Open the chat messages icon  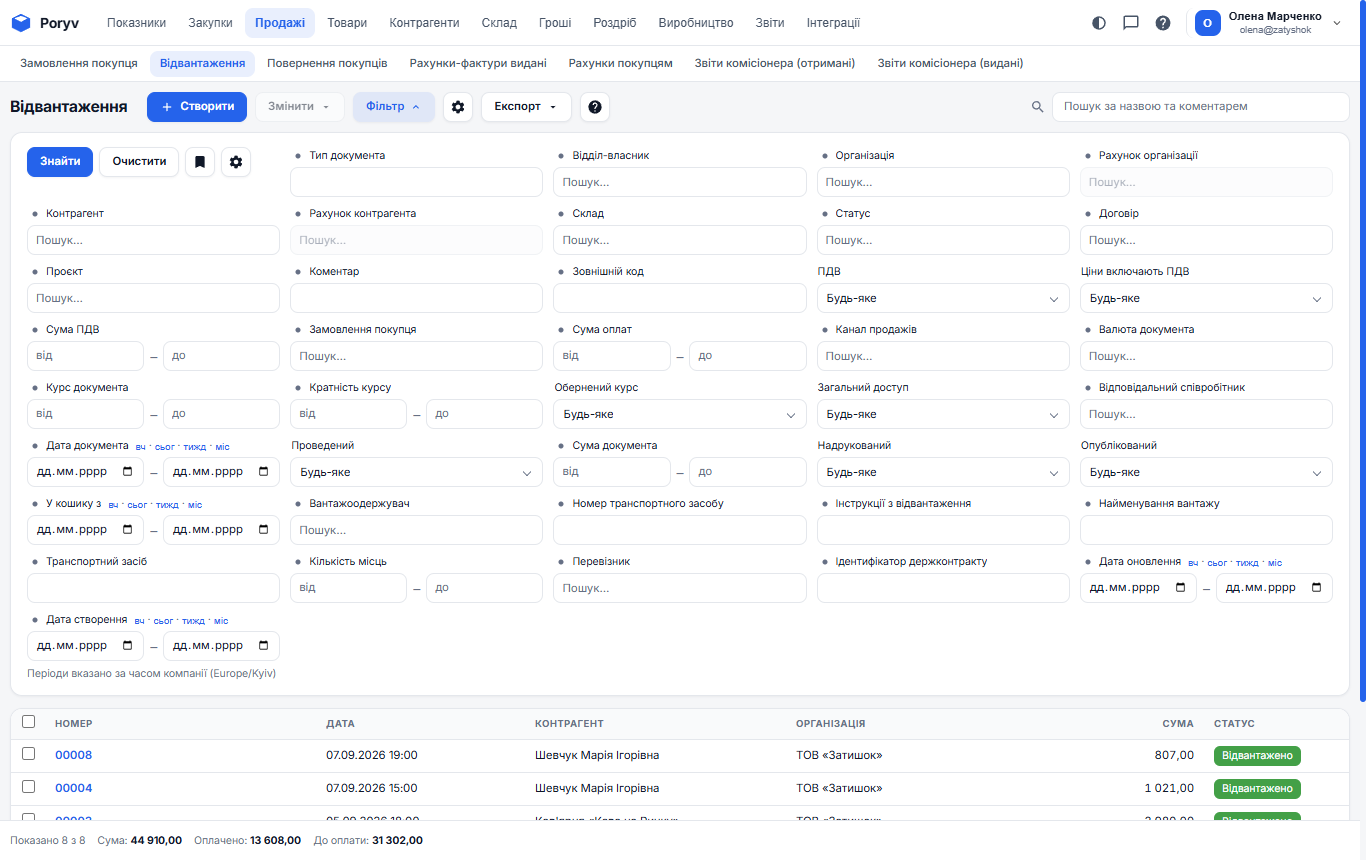click(x=1131, y=23)
